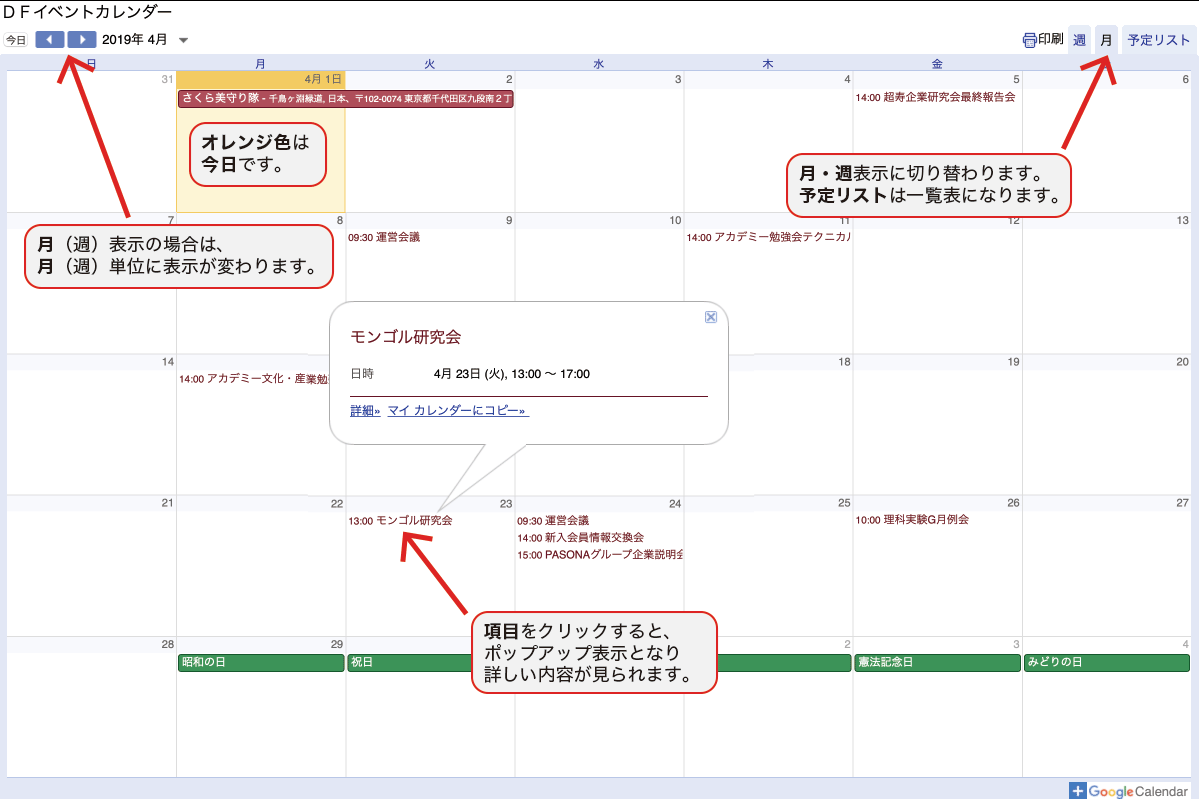Click the 憲法記念日 holiday bar
The height and width of the screenshot is (799, 1199).
coord(937,662)
